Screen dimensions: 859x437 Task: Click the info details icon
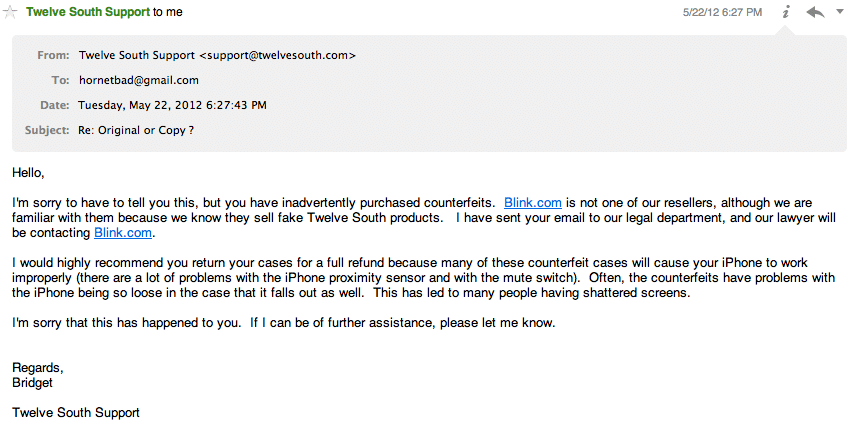[x=786, y=12]
